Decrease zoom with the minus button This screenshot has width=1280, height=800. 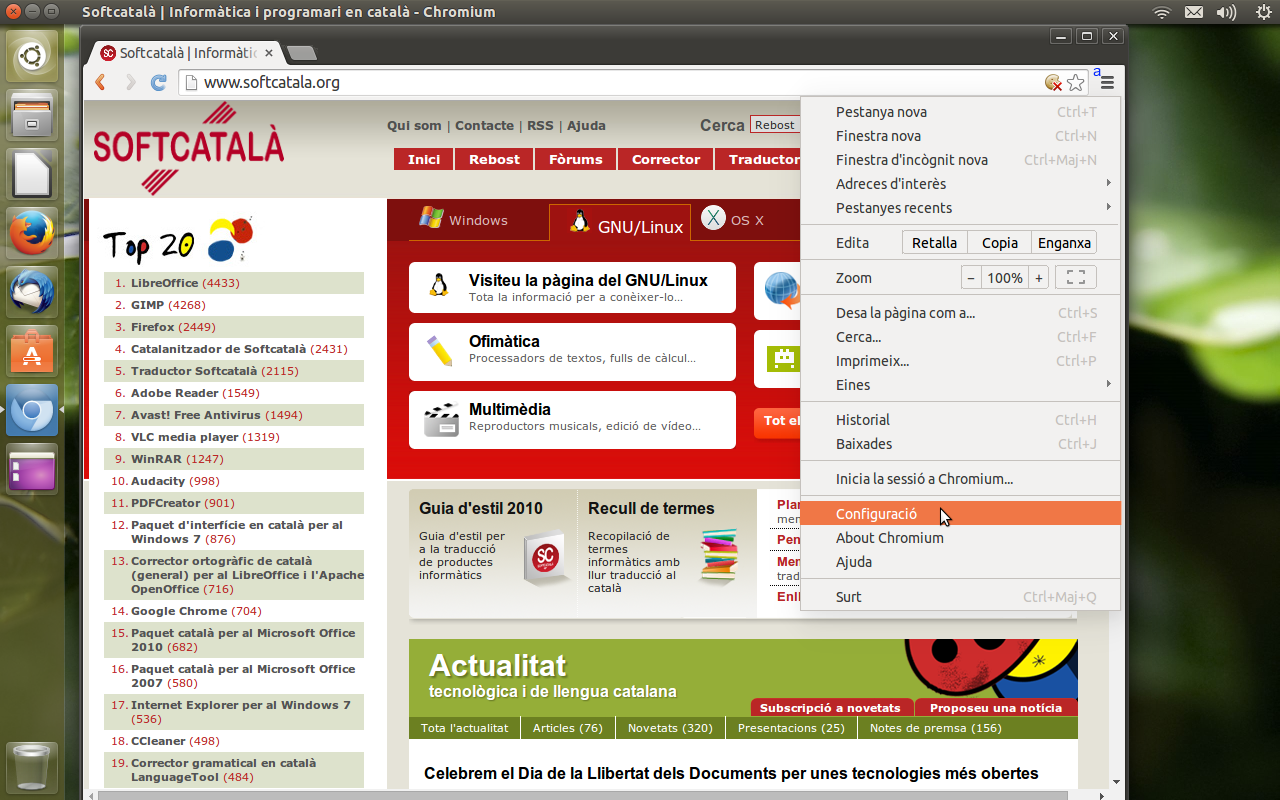tap(971, 278)
